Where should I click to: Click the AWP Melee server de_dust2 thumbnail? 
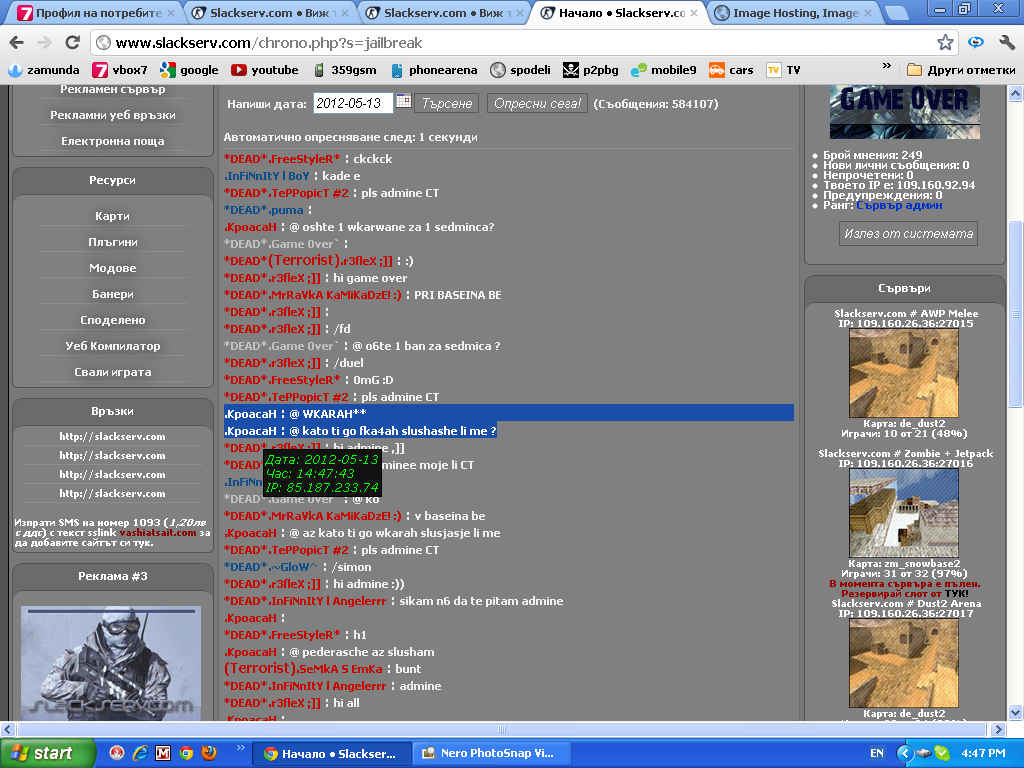(903, 373)
